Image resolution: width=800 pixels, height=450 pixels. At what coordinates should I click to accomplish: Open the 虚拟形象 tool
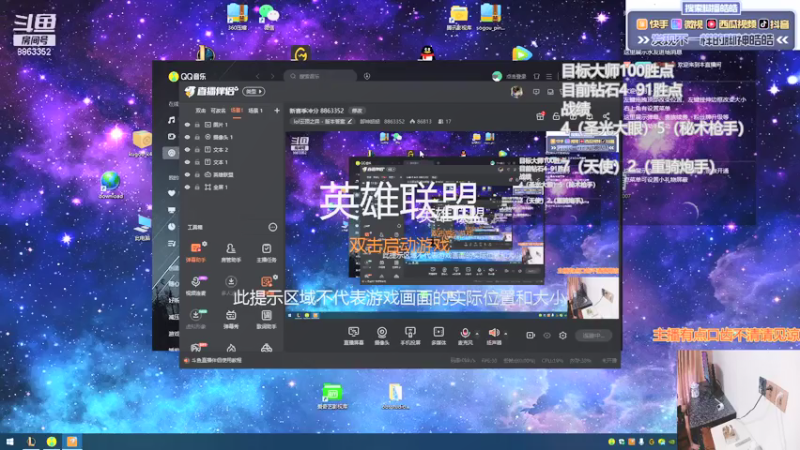tap(196, 319)
